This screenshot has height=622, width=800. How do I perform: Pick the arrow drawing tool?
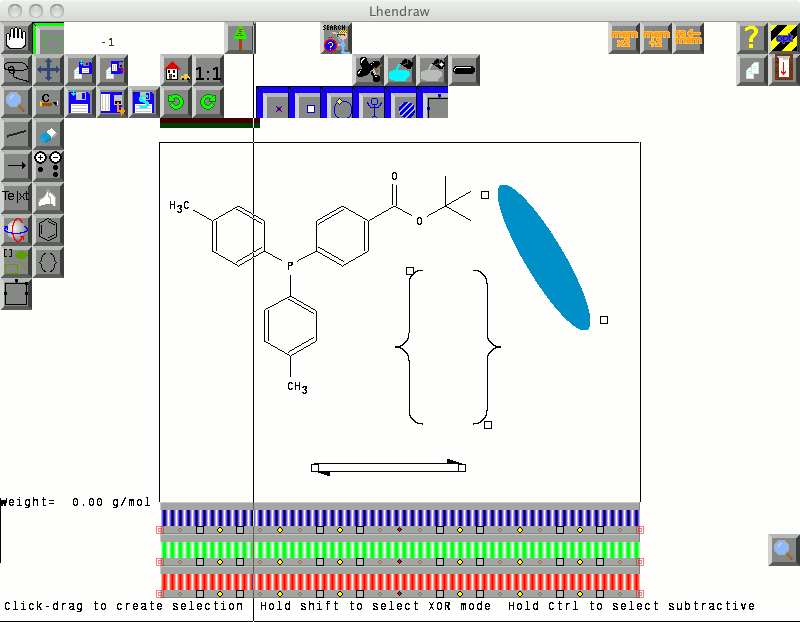tap(16, 165)
